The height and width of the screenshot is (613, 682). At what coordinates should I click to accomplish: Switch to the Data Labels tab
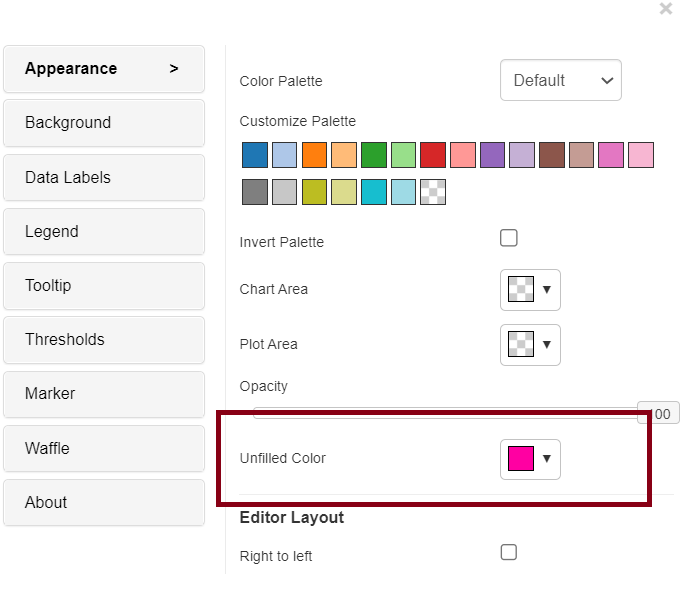[x=104, y=177]
